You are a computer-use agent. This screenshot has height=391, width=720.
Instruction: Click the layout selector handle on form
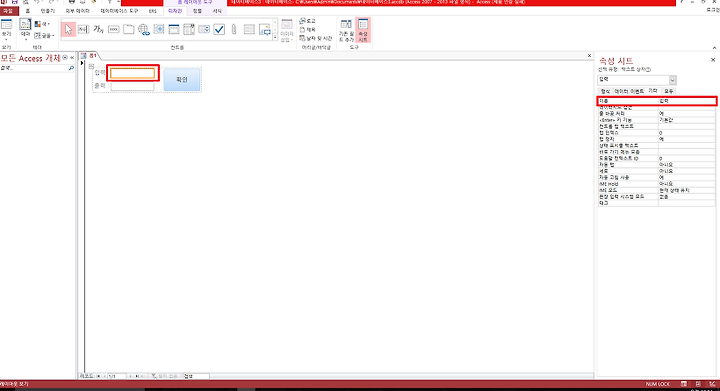click(91, 66)
